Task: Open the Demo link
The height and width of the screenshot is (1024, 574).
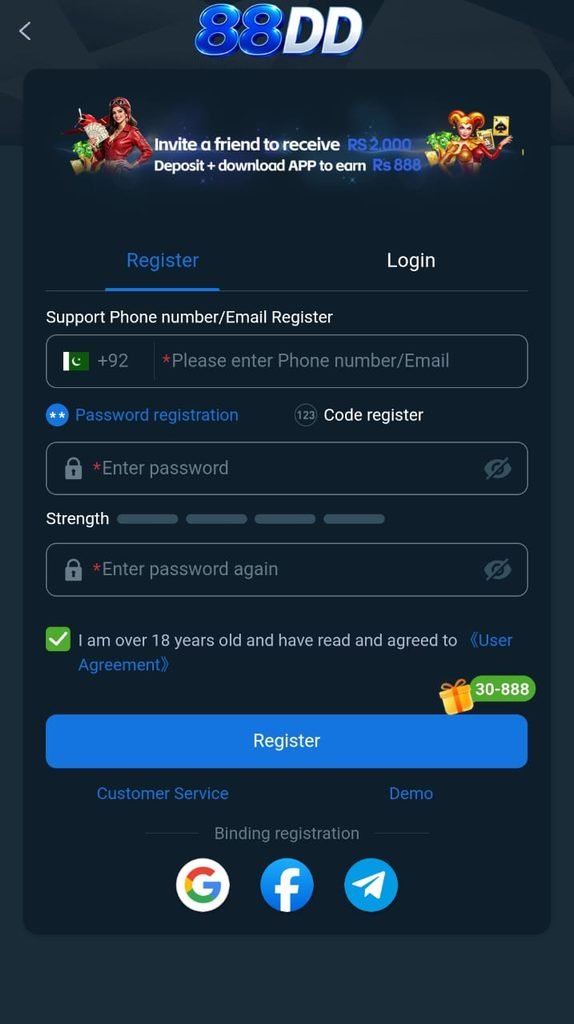Action: tap(411, 793)
